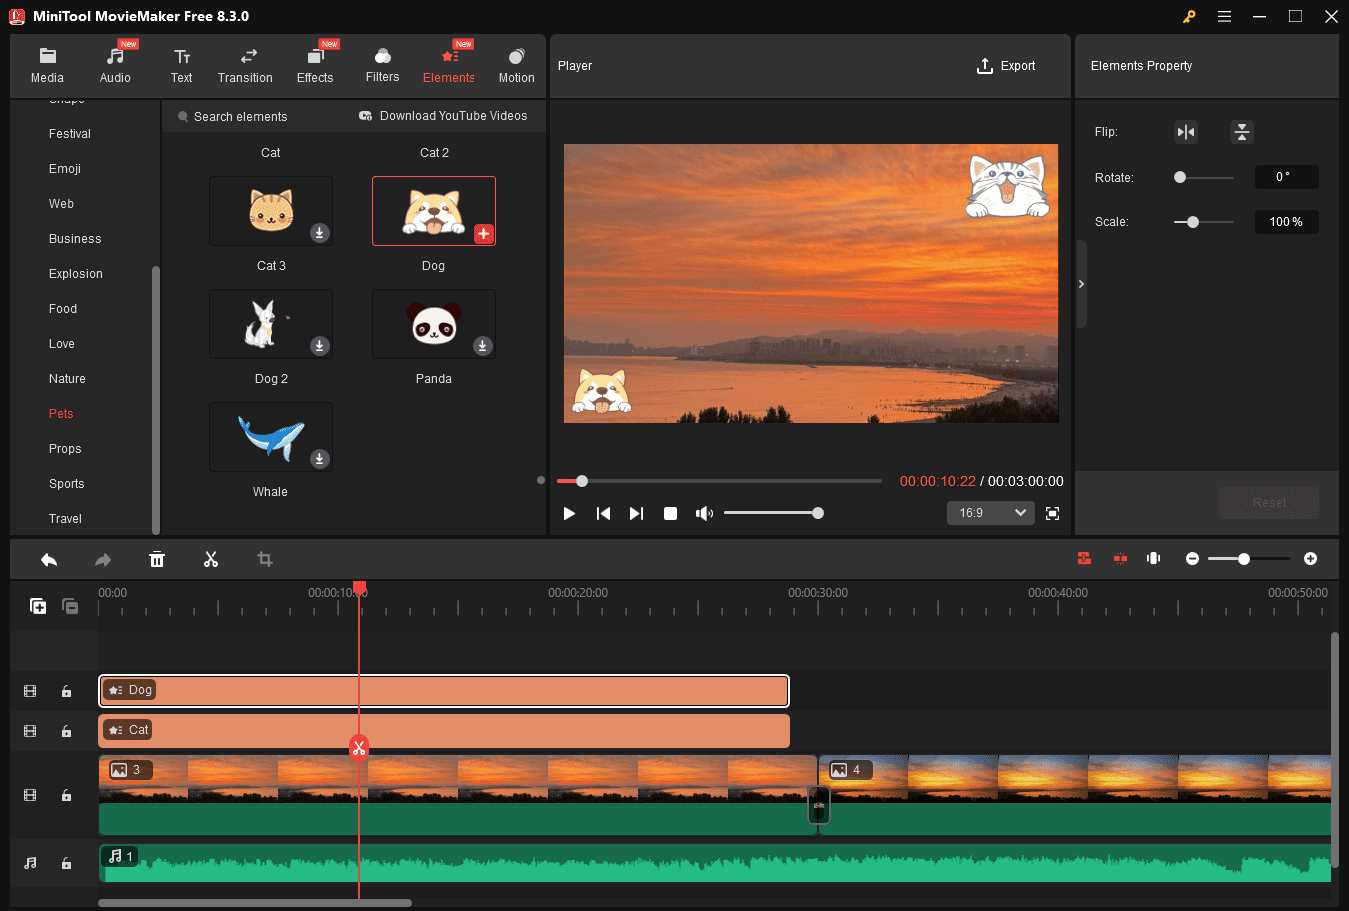Click the transition between clips 3 and 4
1349x911 pixels.
819,805
